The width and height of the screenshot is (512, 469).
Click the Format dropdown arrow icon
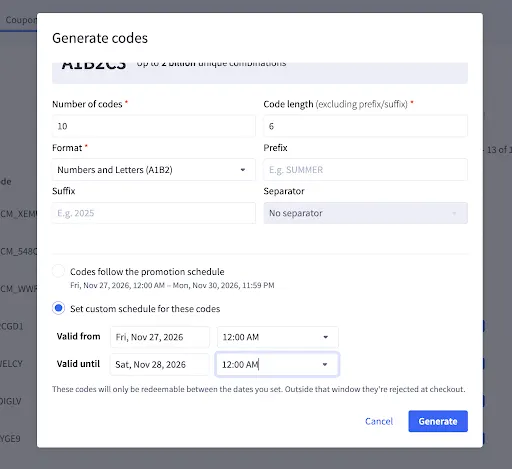point(243,170)
